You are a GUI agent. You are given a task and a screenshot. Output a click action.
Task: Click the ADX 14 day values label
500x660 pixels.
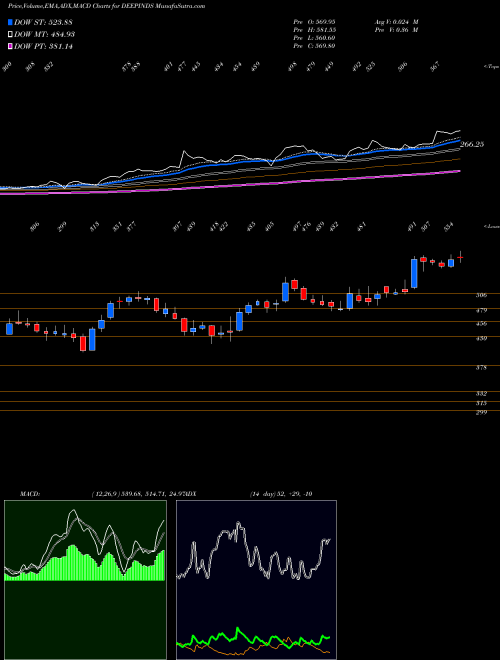pos(280,494)
